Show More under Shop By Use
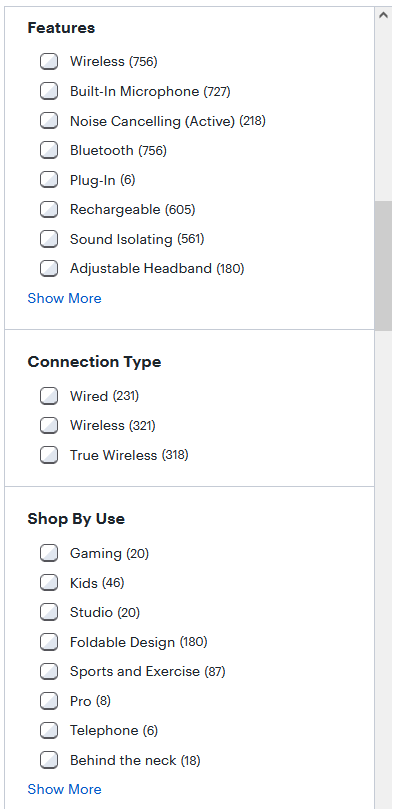 click(x=64, y=789)
